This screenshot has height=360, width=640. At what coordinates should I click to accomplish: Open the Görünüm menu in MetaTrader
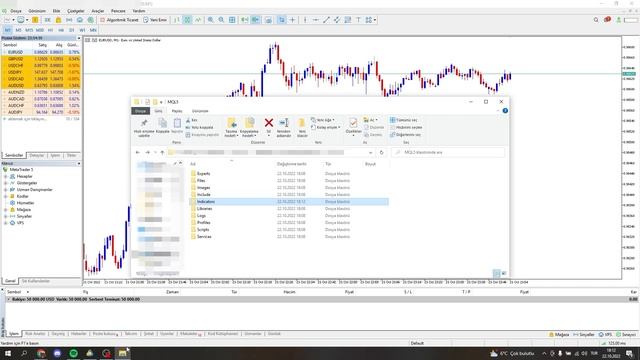pos(37,11)
